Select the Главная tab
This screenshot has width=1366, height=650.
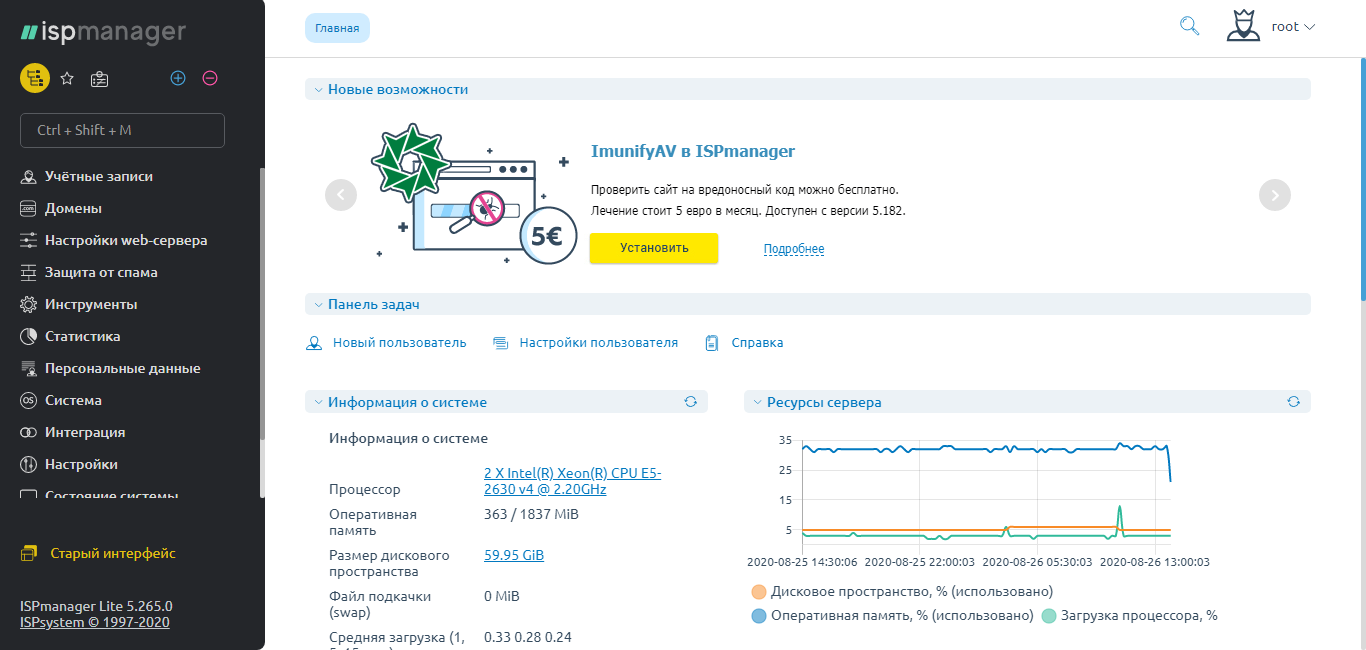click(337, 28)
